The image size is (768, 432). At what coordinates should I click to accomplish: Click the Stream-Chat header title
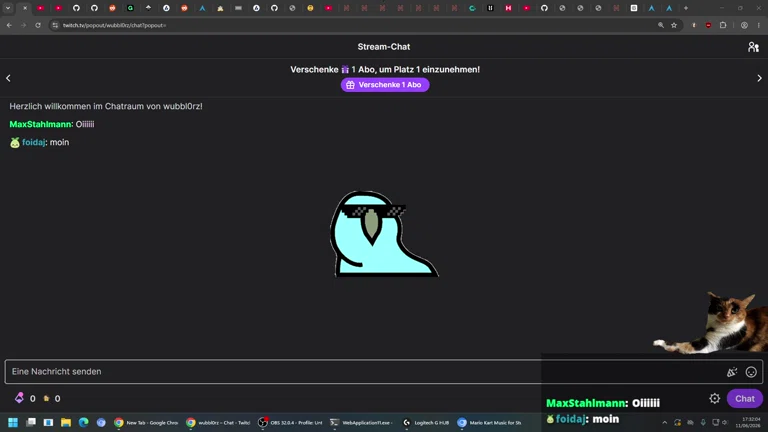tap(384, 47)
